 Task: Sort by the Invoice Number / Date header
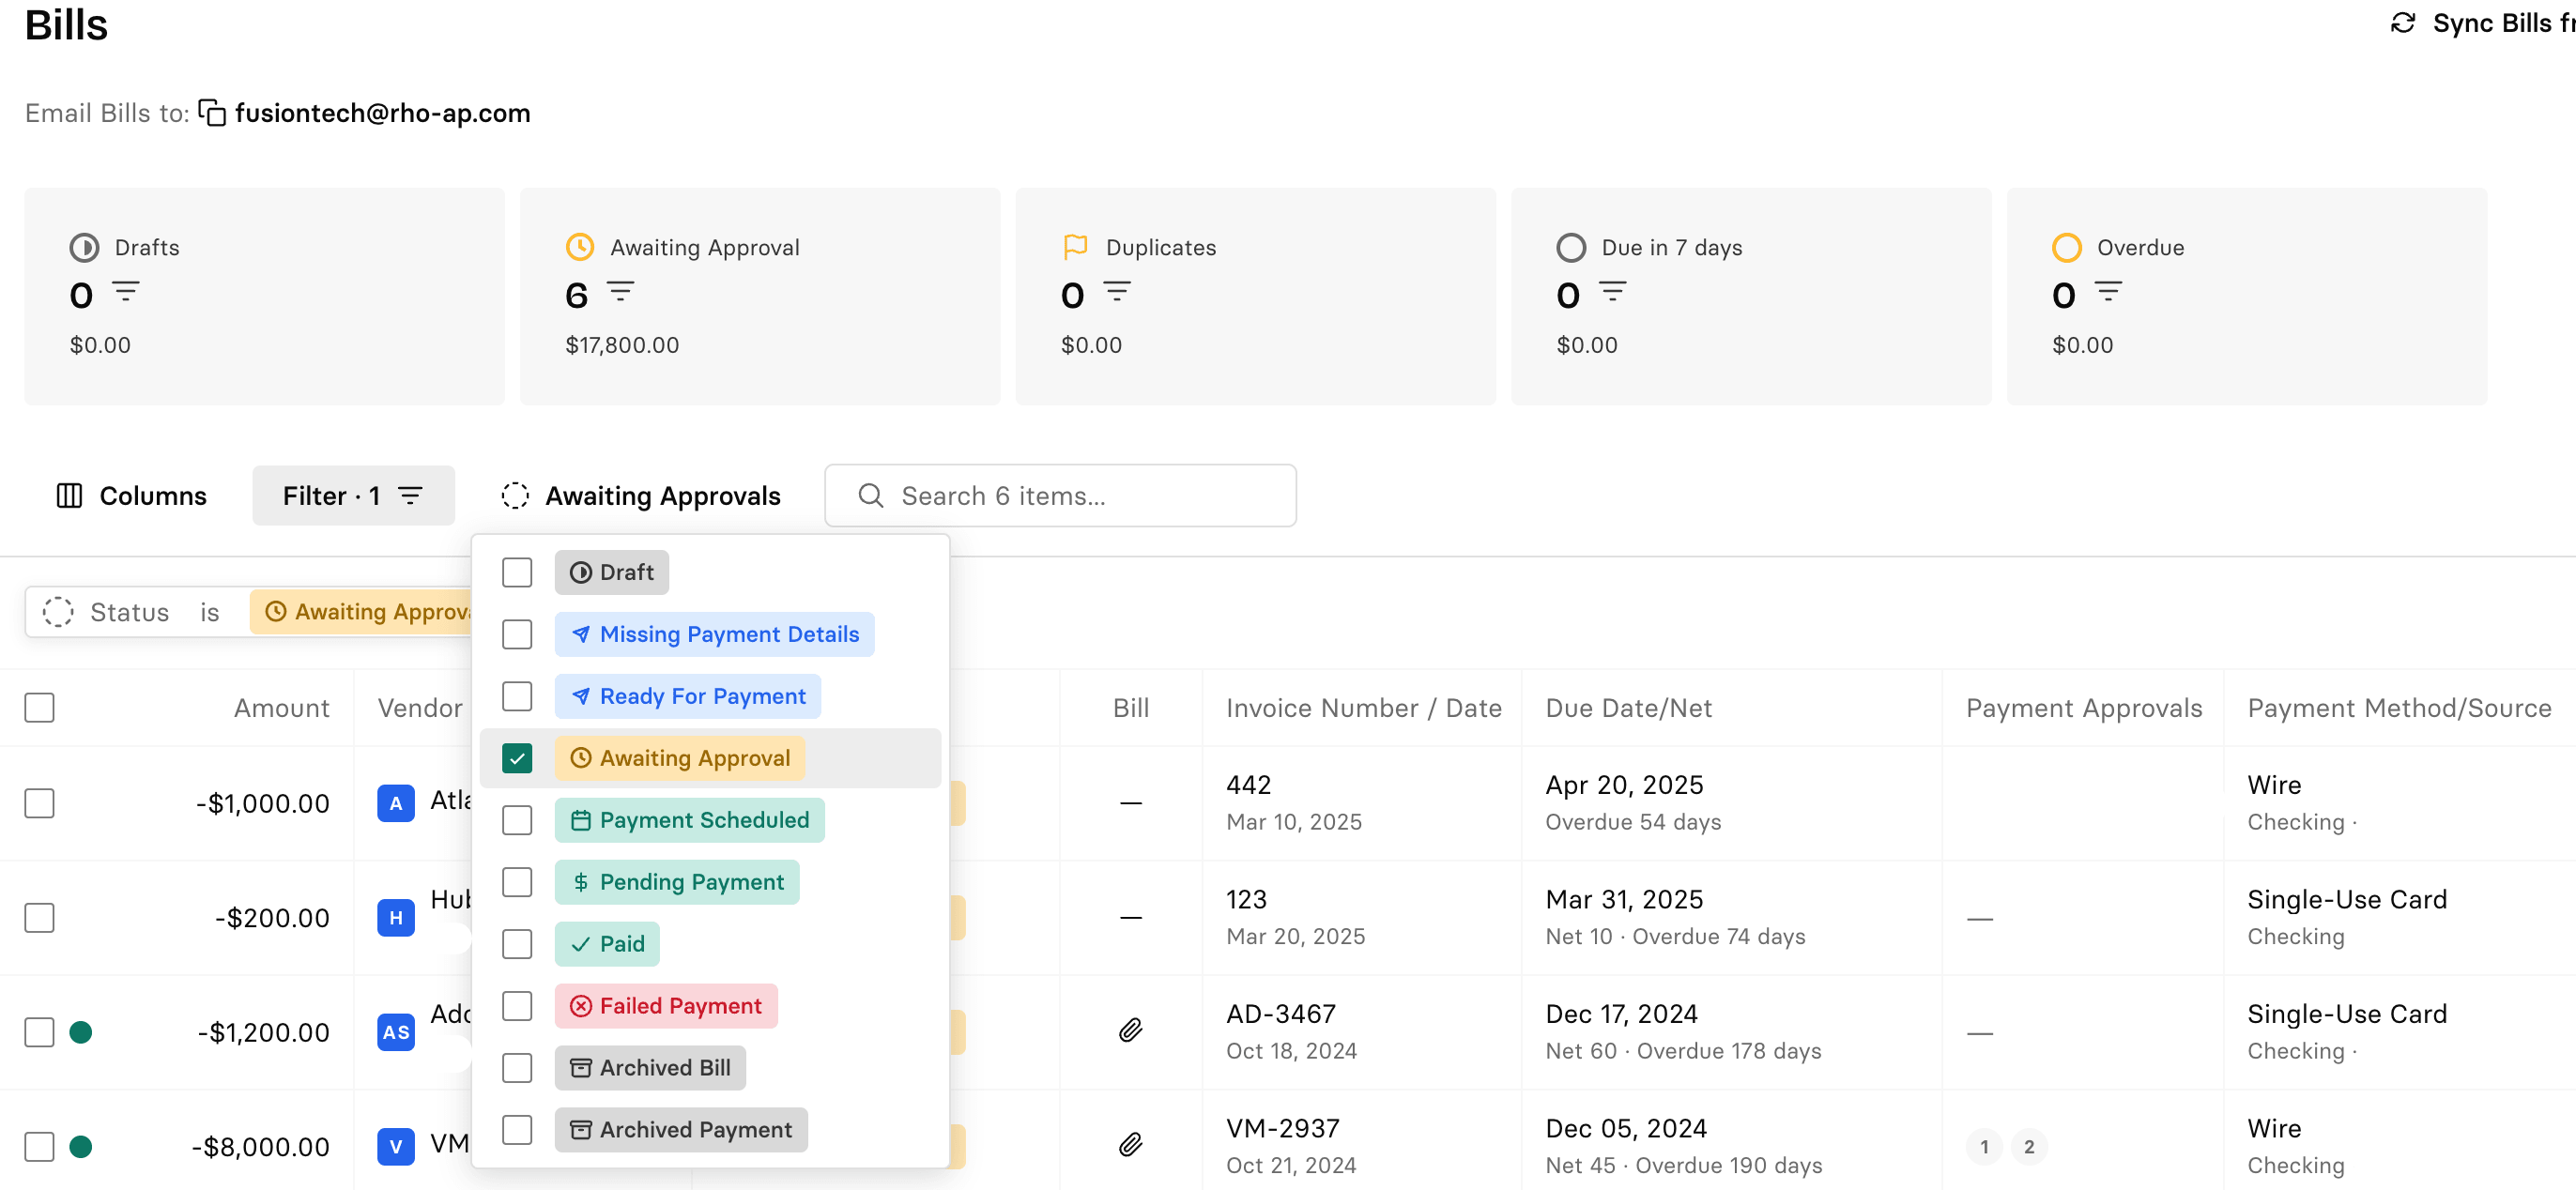1363,708
